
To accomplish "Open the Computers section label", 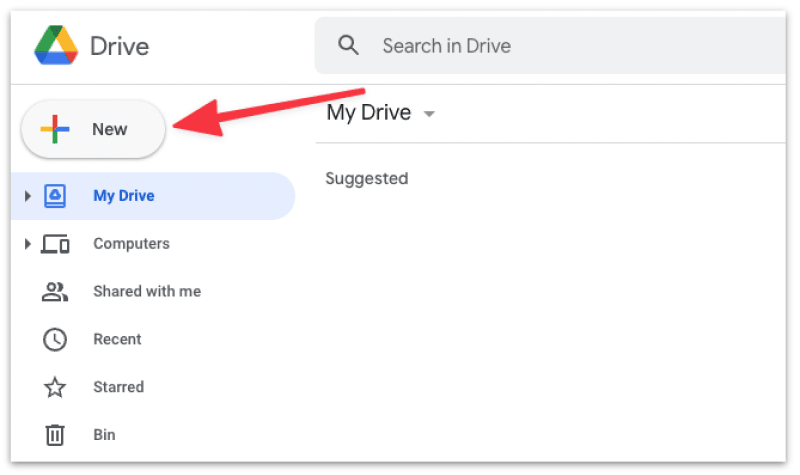I will [x=131, y=244].
